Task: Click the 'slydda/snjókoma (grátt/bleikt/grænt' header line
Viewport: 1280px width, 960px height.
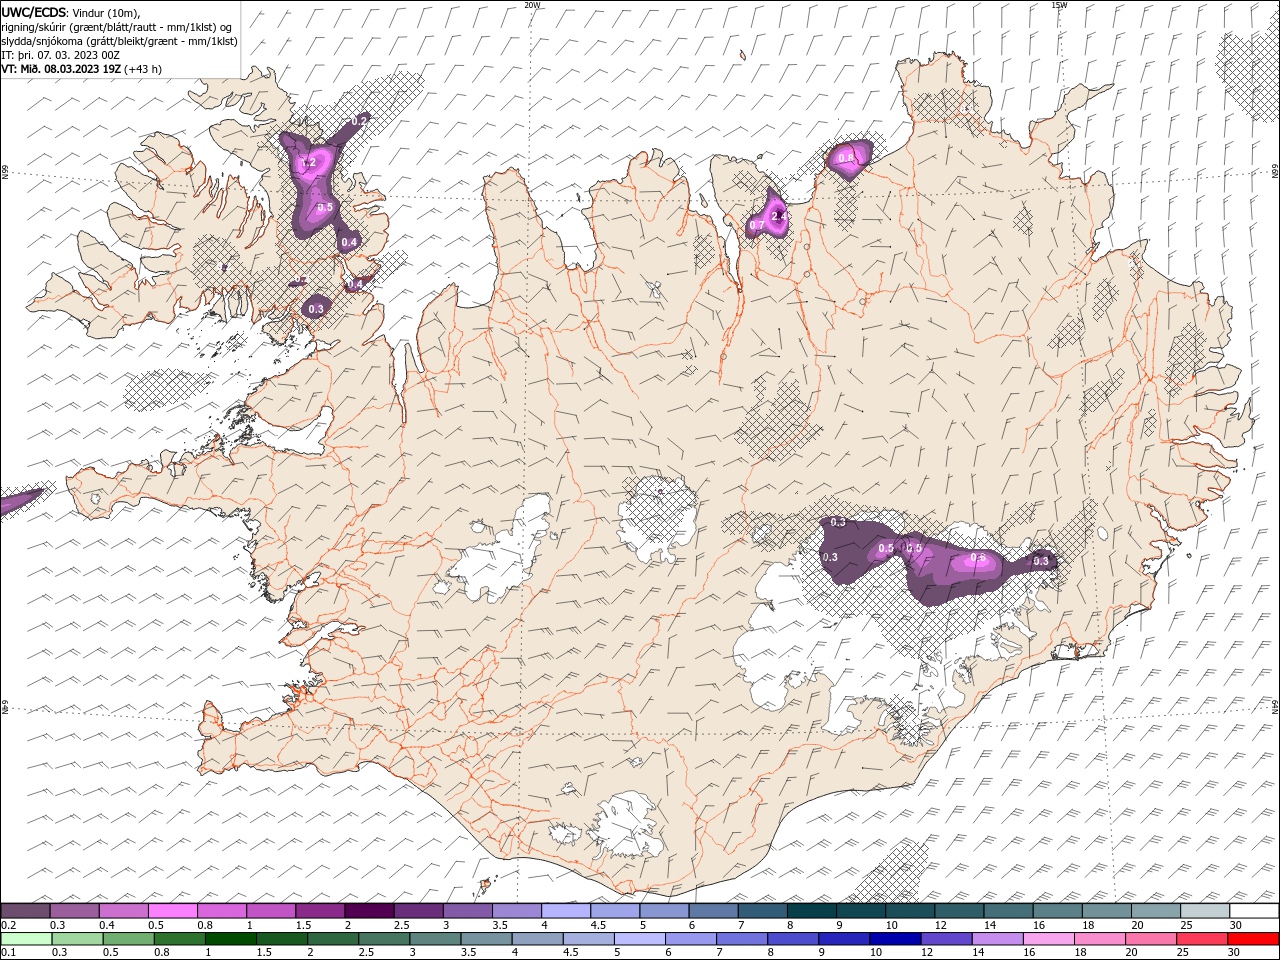Action: pyautogui.click(x=119, y=41)
